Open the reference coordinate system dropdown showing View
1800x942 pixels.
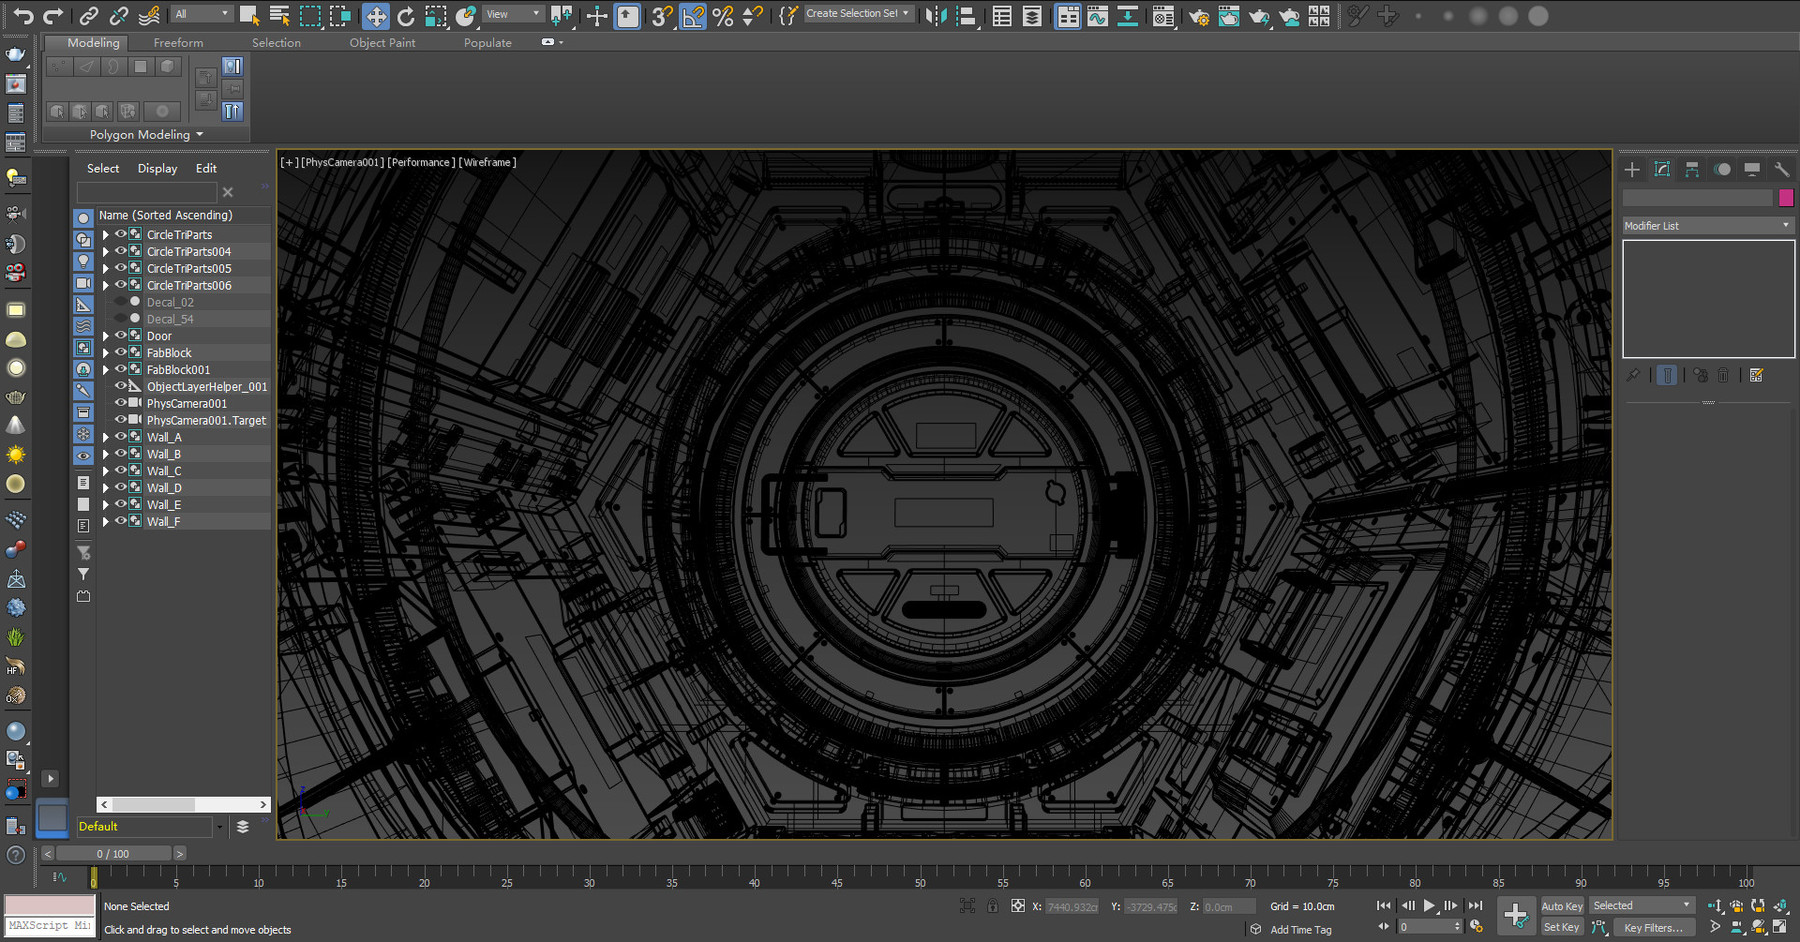(513, 14)
